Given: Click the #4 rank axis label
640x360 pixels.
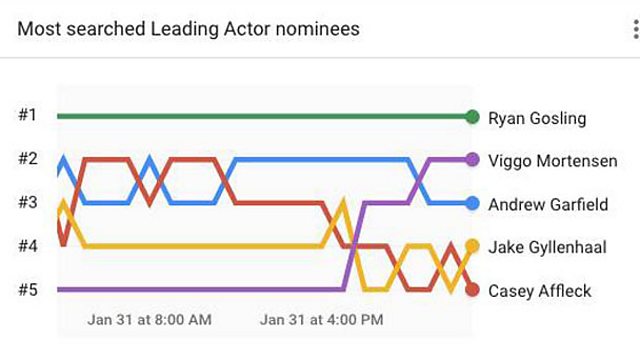Looking at the screenshot, I should coord(28,246).
